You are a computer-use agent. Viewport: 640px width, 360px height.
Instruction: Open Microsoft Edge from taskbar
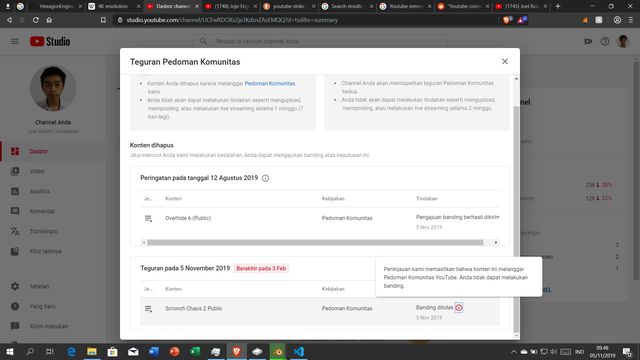(71, 351)
